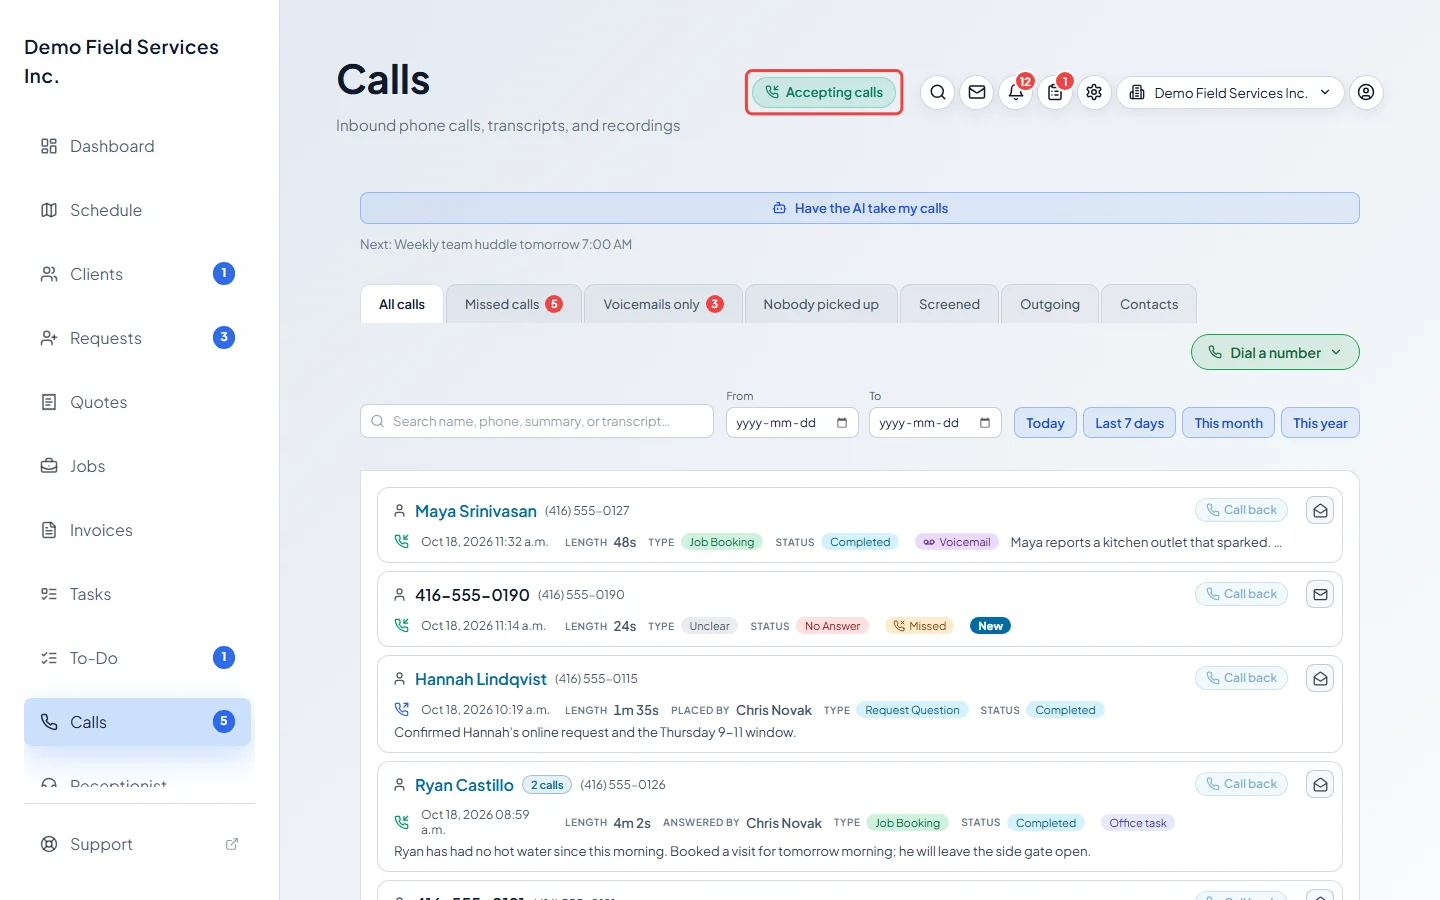Click Have the AI take my calls
The height and width of the screenshot is (900, 1440).
[860, 208]
